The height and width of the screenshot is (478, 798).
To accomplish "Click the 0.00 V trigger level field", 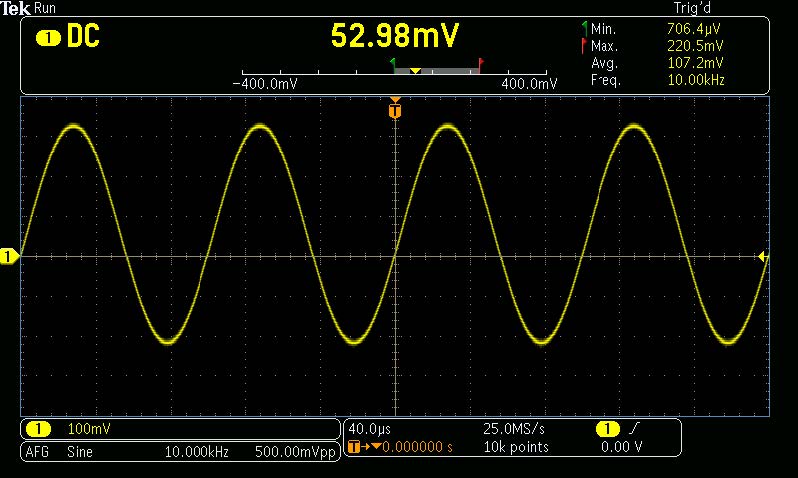I will pos(621,446).
